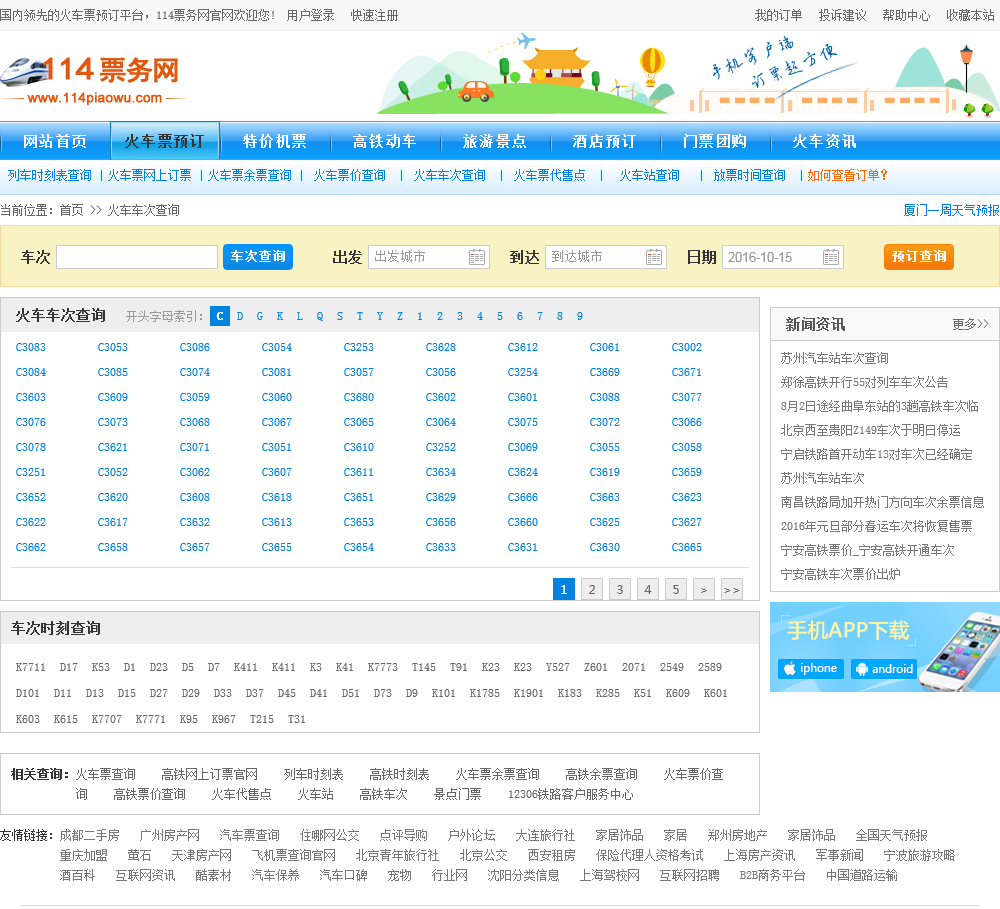Open the 门票团购 nav tab
The image size is (1000, 909).
(715, 141)
